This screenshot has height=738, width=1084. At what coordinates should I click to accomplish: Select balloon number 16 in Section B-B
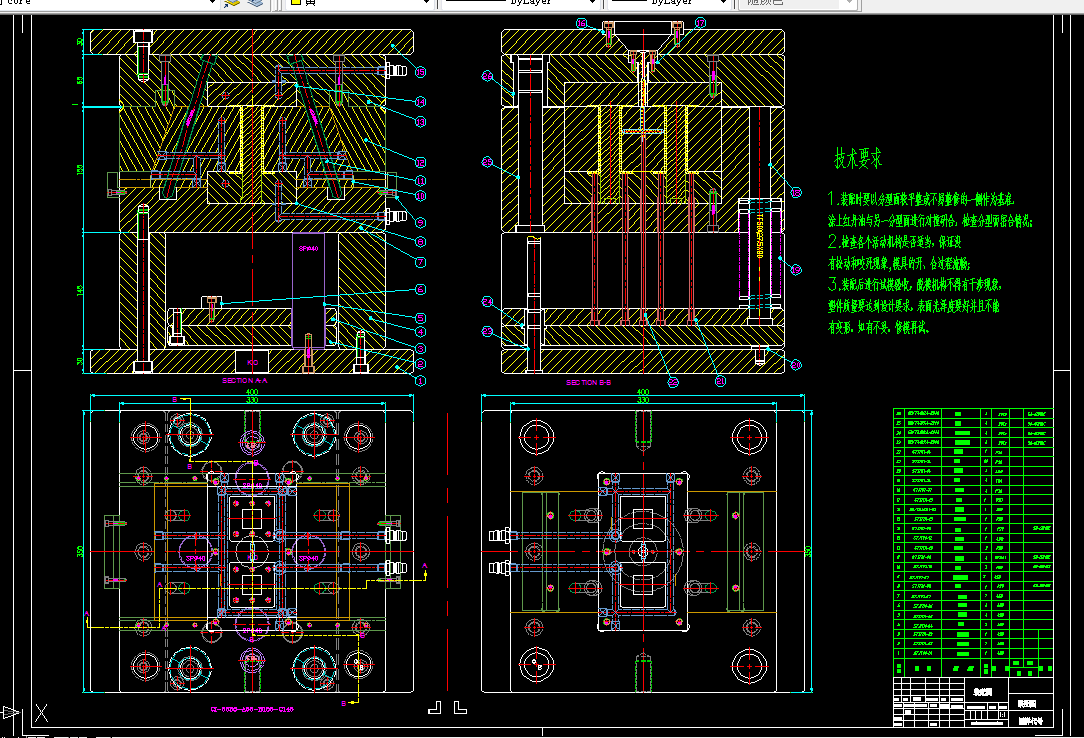581,23
